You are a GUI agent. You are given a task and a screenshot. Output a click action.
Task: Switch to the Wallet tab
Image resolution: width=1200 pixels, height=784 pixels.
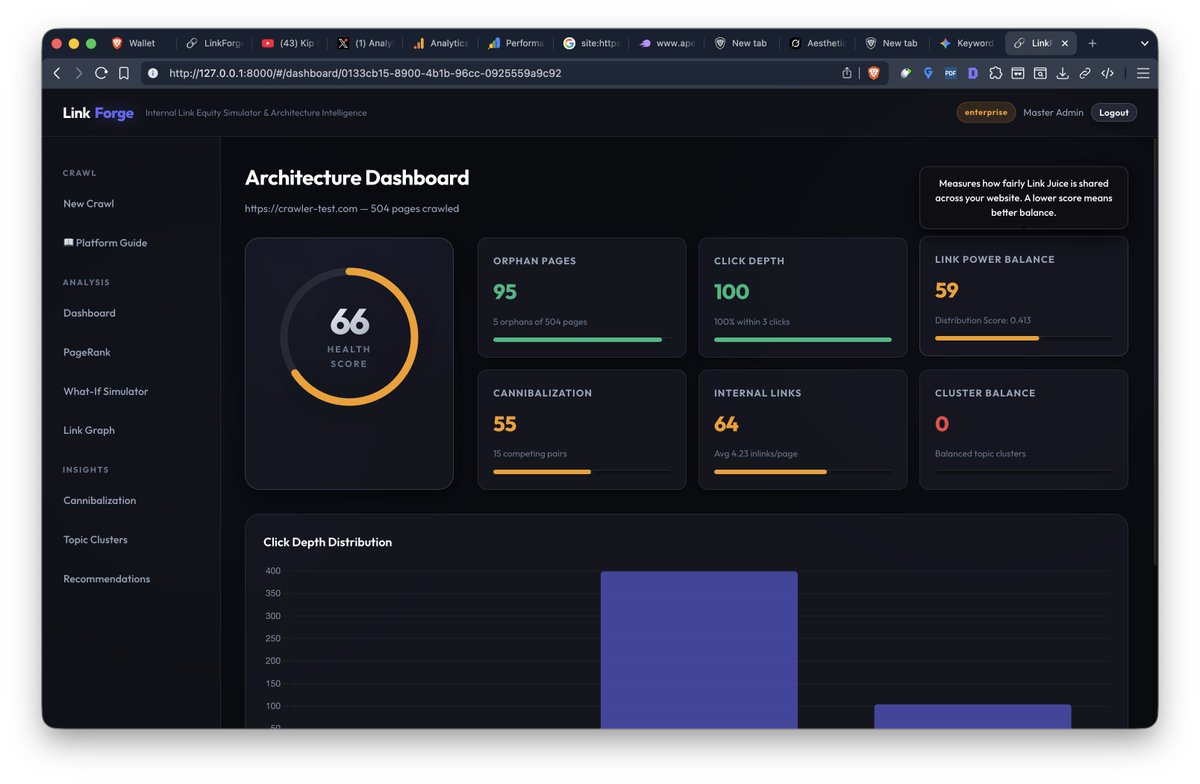point(141,43)
